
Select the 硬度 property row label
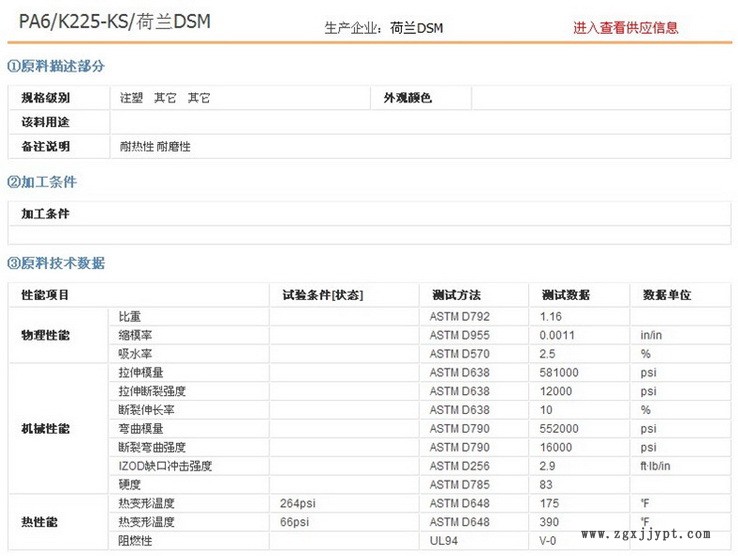[x=129, y=484]
